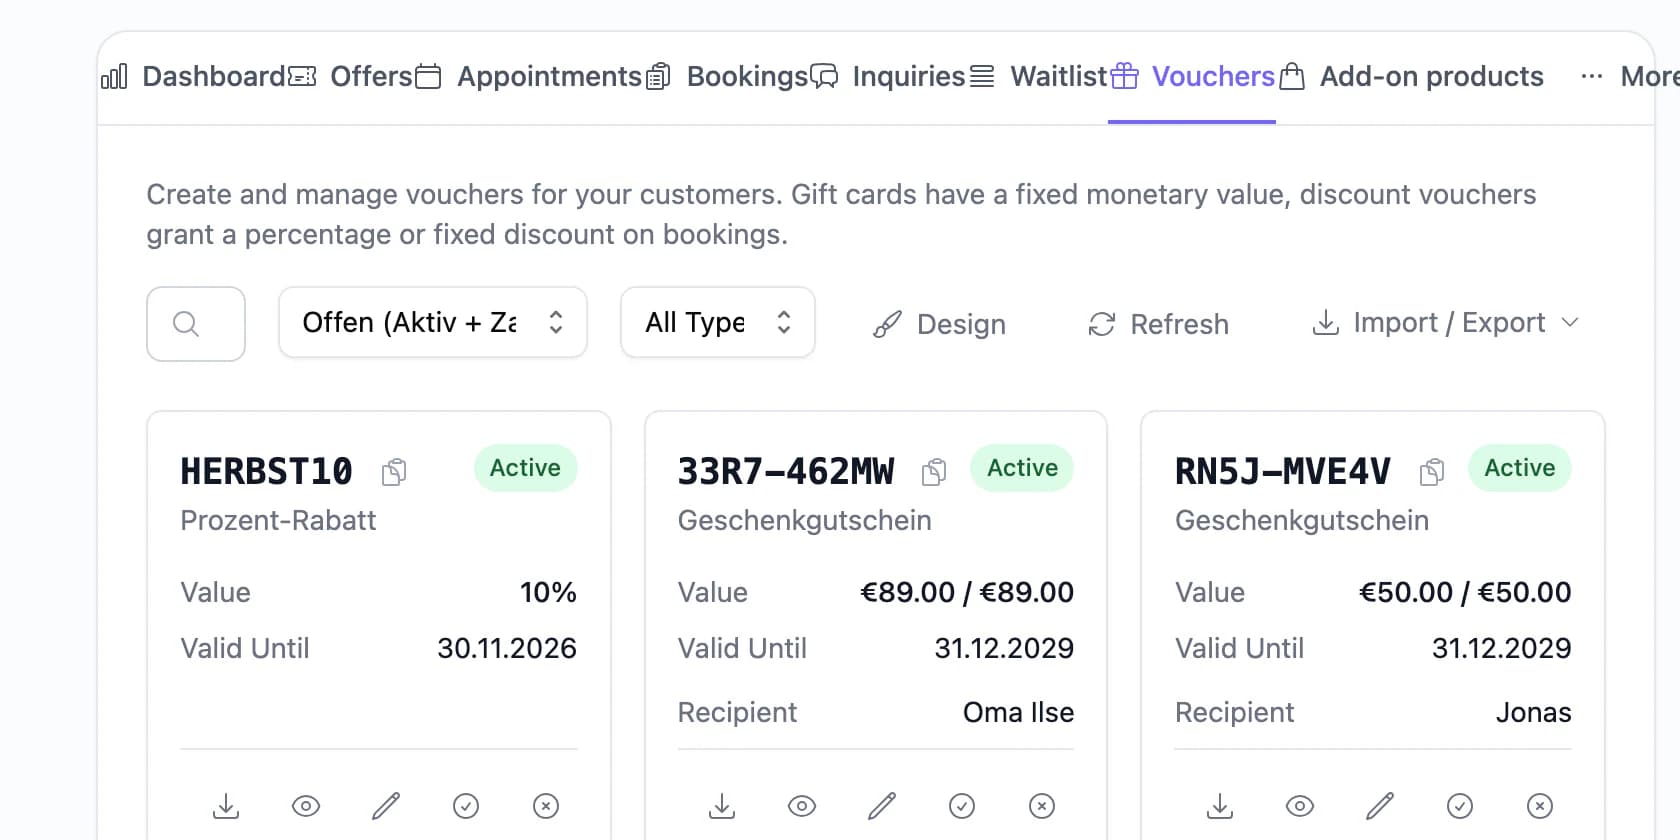Cancel the RN5J-MVE4V voucher with X icon
This screenshot has height=840, width=1680.
[1540, 806]
